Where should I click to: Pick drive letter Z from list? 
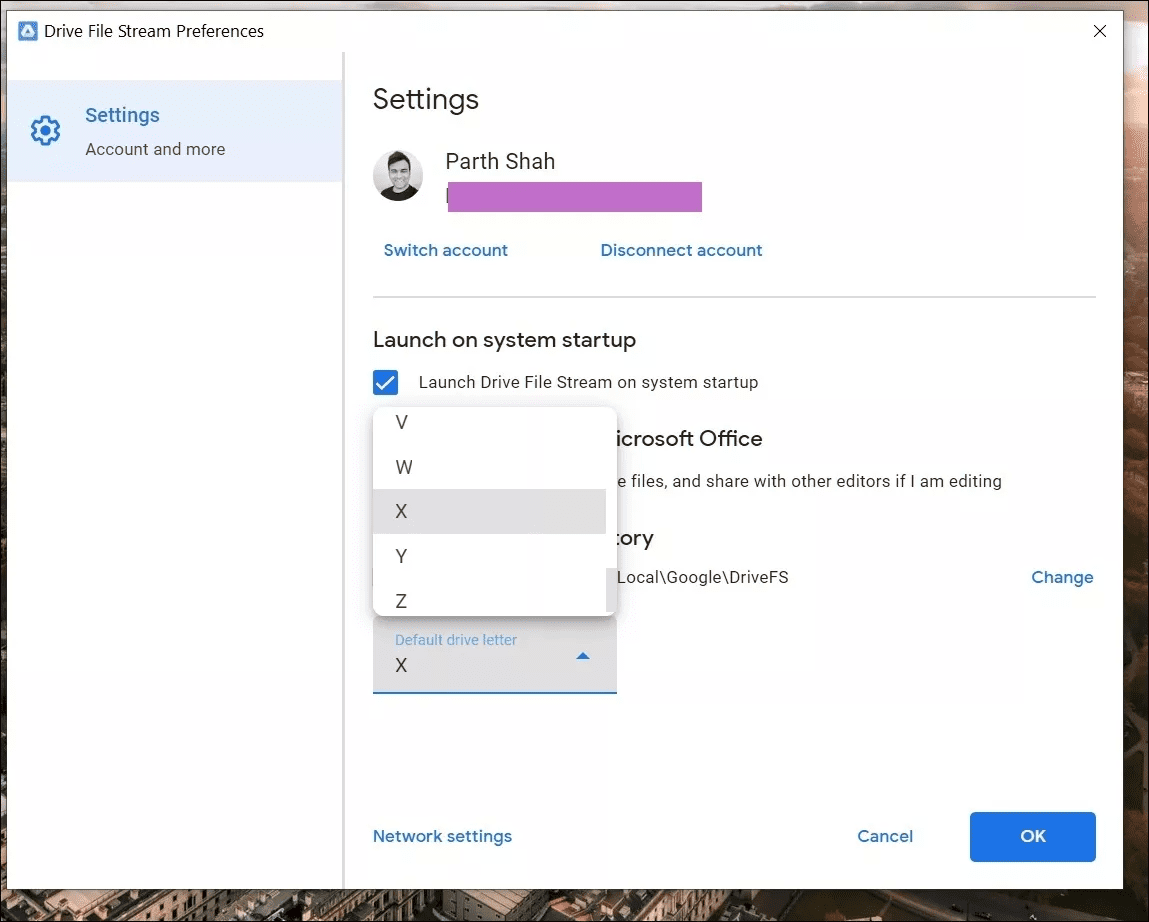coord(489,600)
